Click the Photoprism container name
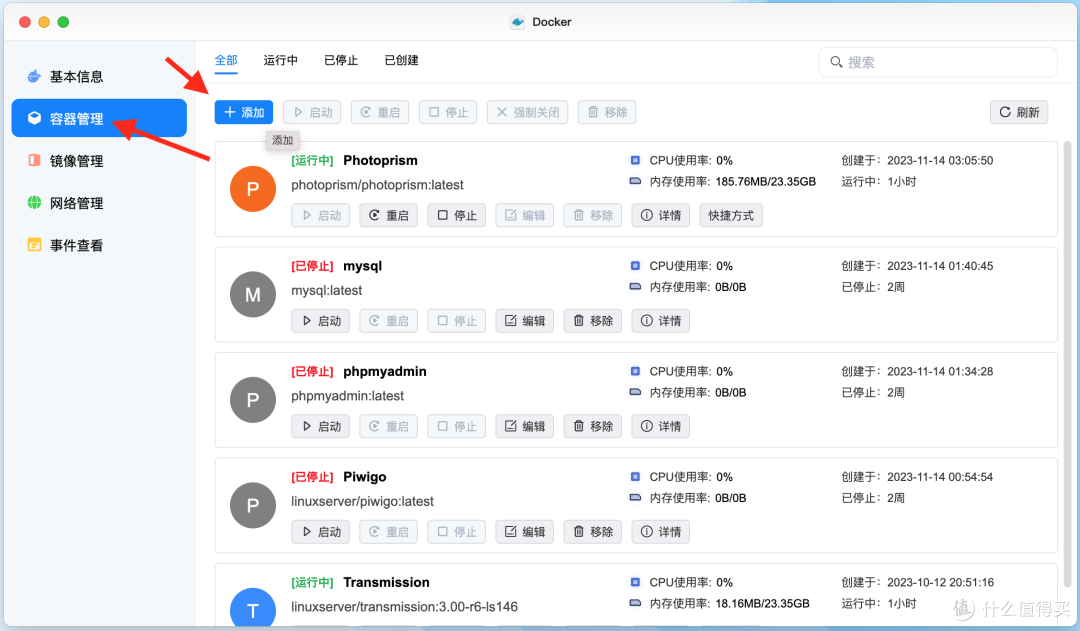 click(x=380, y=161)
